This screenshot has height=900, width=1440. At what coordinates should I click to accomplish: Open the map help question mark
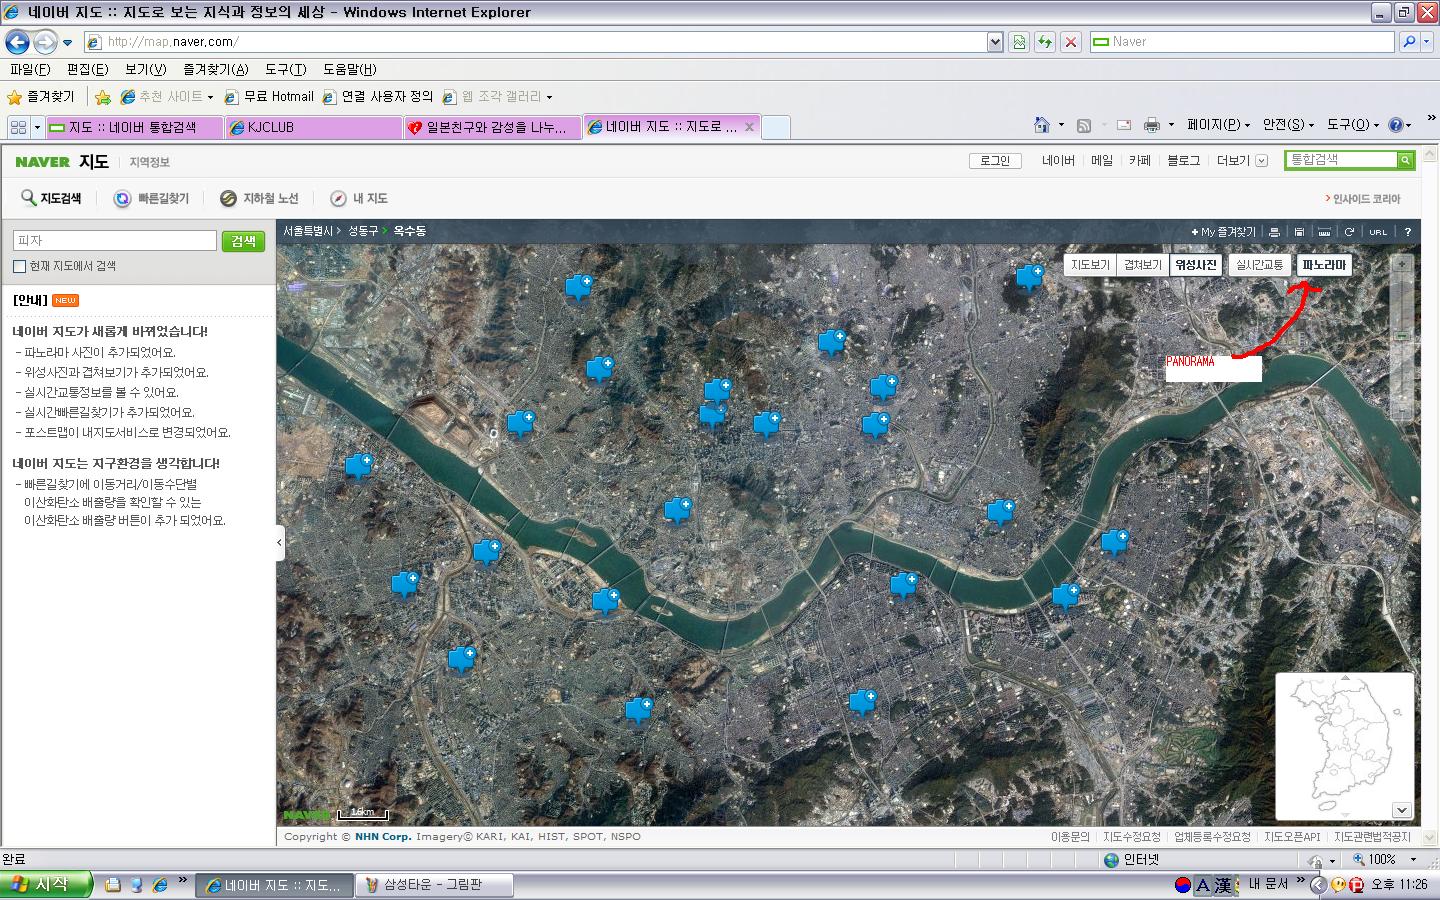(x=1407, y=232)
